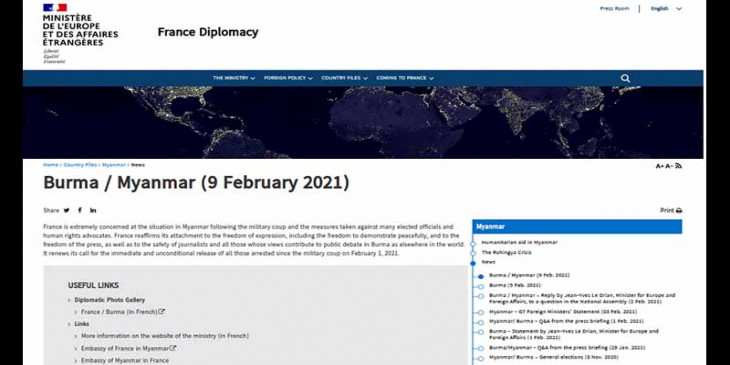Open the RSS feed icon
Screen dimensions: 730x365
coord(678,166)
